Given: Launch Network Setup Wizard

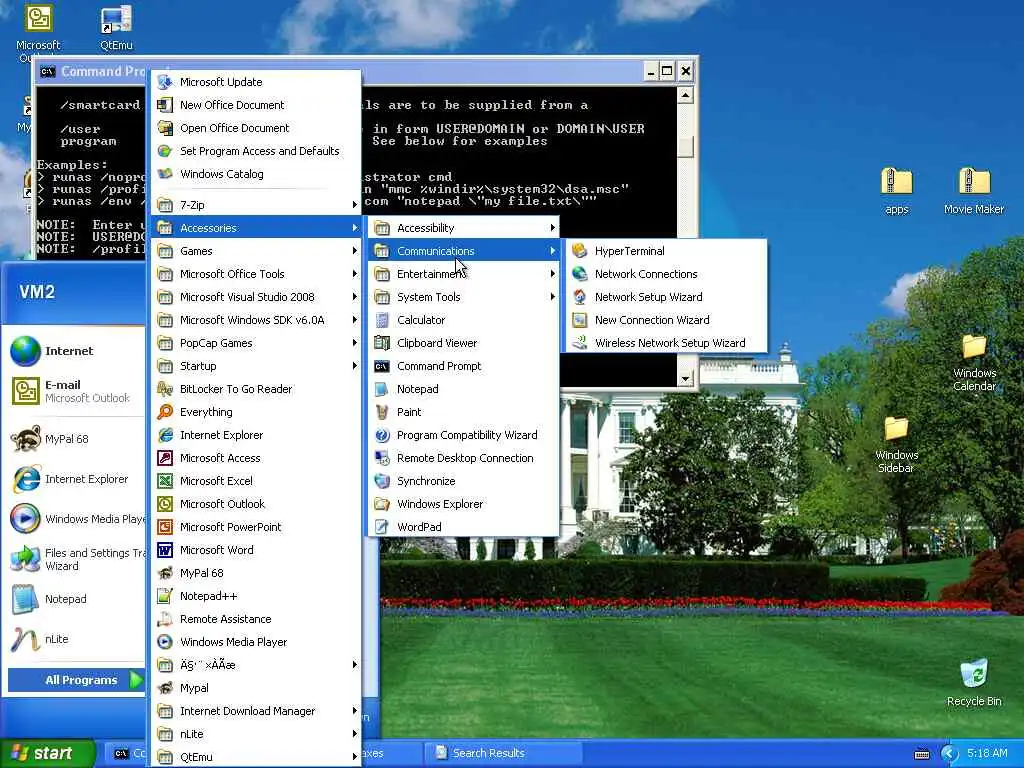Looking at the screenshot, I should 664,296.
